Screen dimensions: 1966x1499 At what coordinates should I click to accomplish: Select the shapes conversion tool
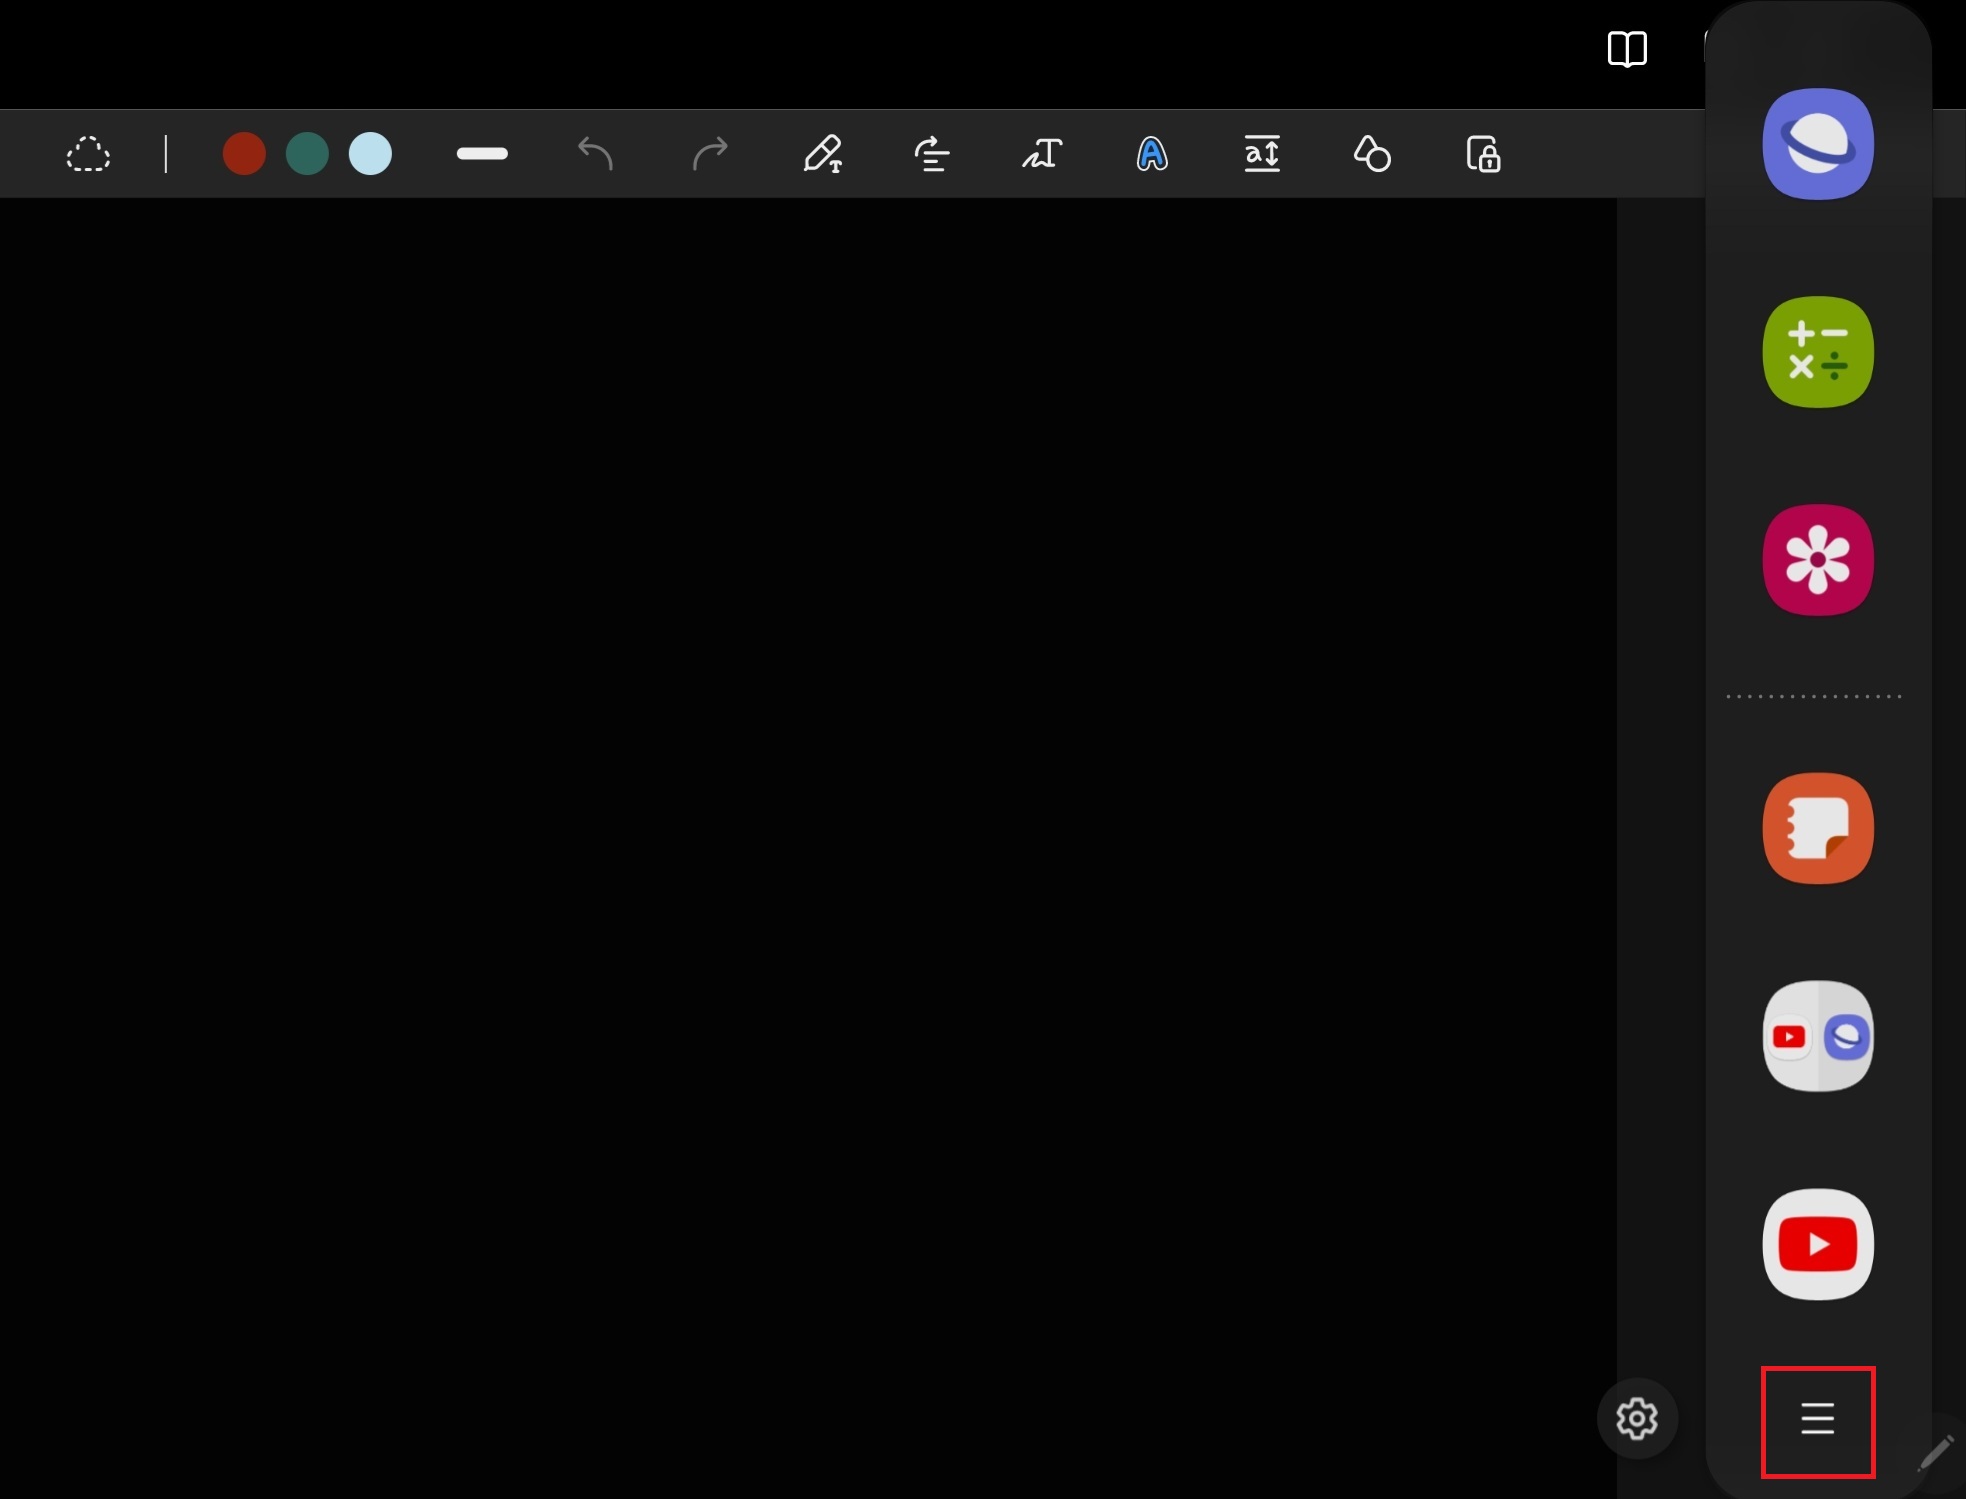[x=1372, y=154]
